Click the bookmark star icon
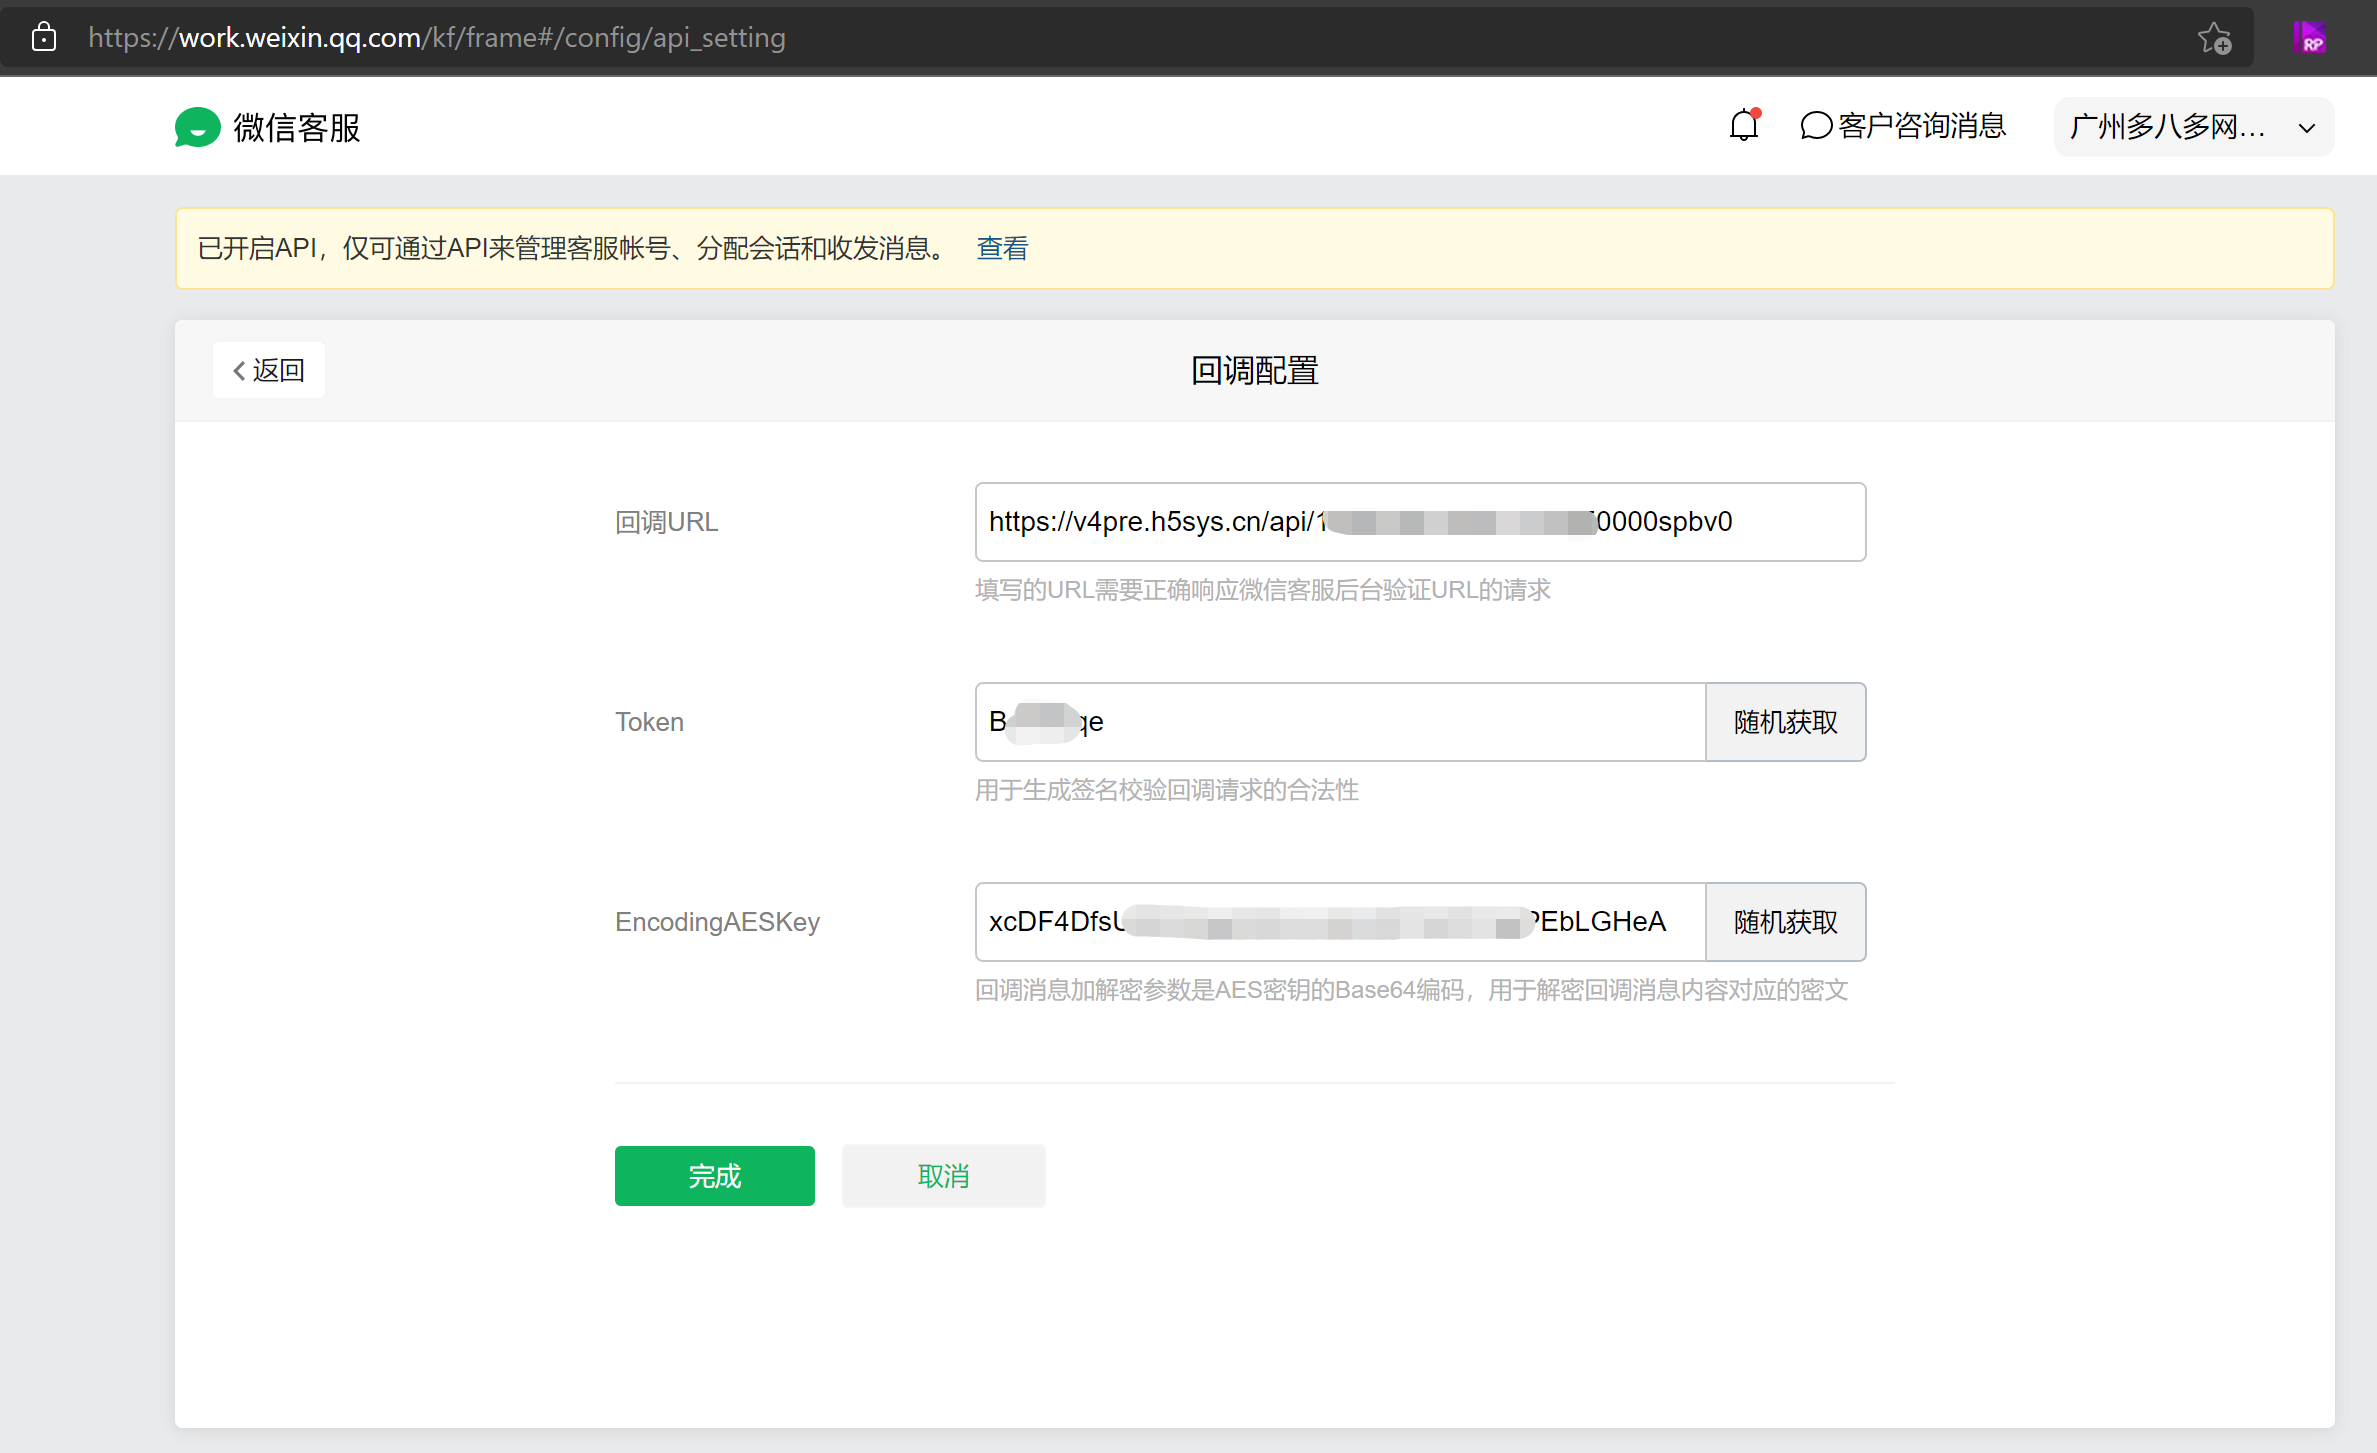Image resolution: width=2377 pixels, height=1453 pixels. 2214,38
